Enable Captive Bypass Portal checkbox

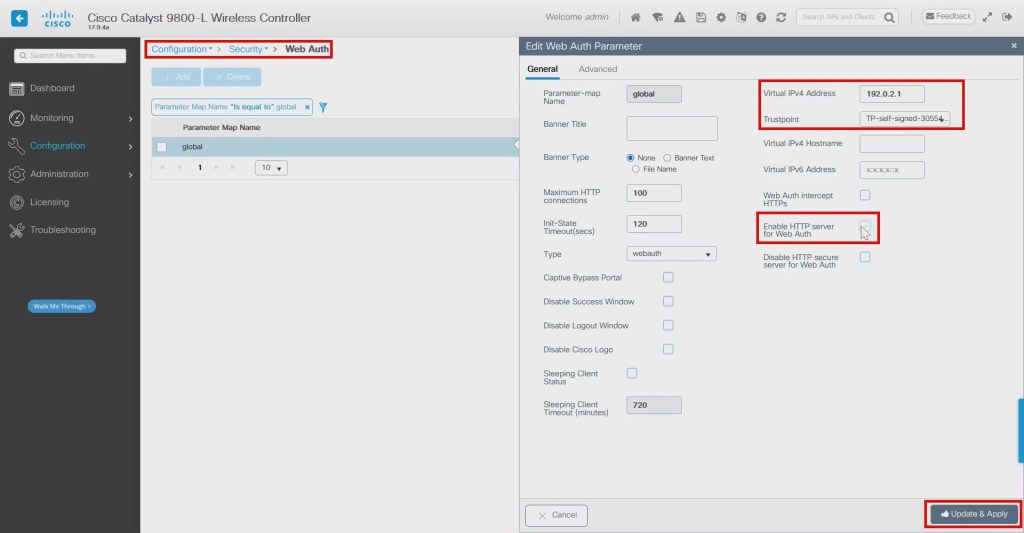point(668,278)
